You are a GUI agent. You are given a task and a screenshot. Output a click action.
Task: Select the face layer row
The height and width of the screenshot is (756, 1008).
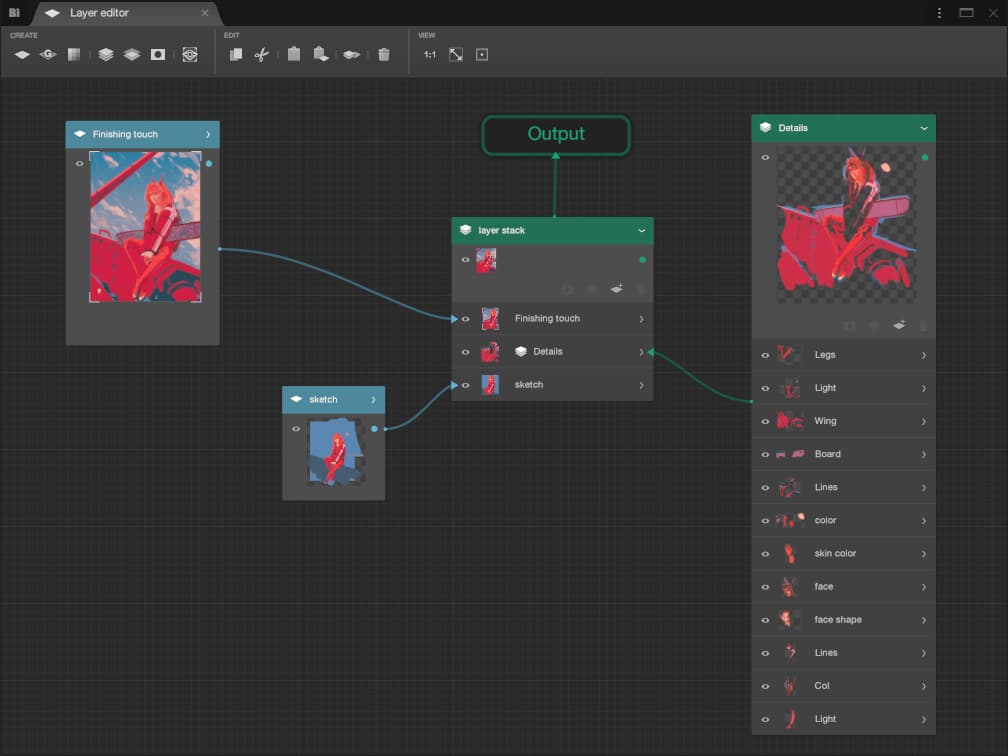843,586
